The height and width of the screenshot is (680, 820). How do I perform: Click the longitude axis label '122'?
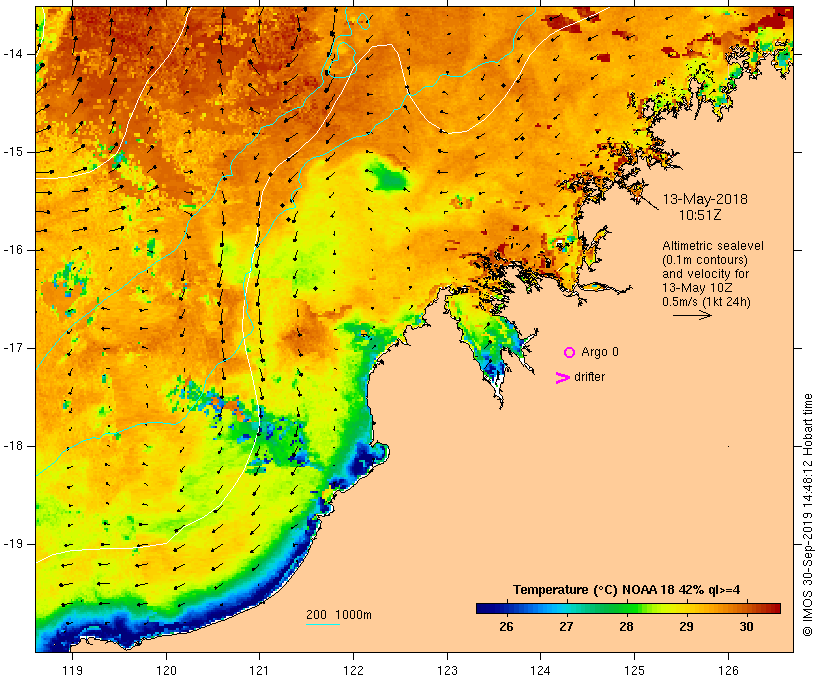pos(354,671)
